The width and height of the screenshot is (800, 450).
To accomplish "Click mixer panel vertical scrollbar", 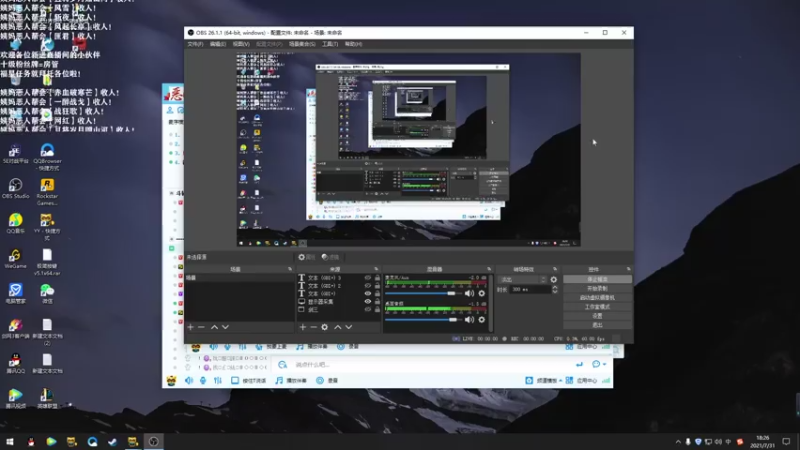I will 491,303.
